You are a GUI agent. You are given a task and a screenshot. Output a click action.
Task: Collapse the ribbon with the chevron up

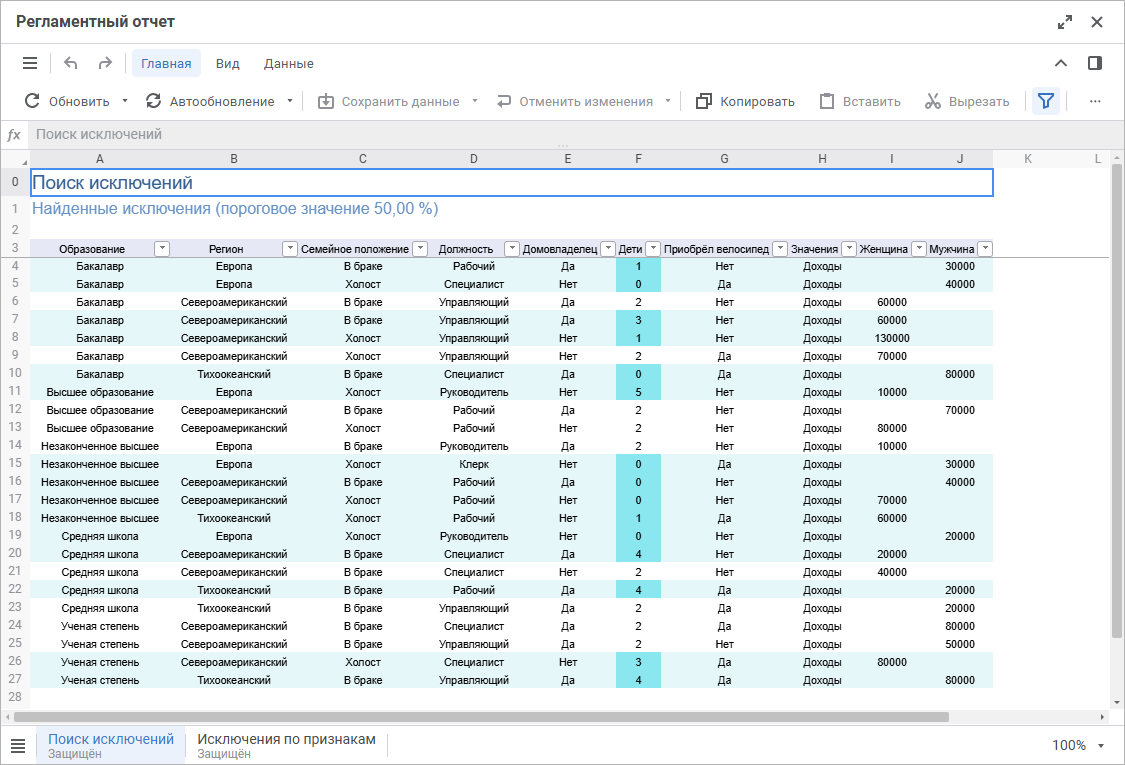(x=1060, y=63)
